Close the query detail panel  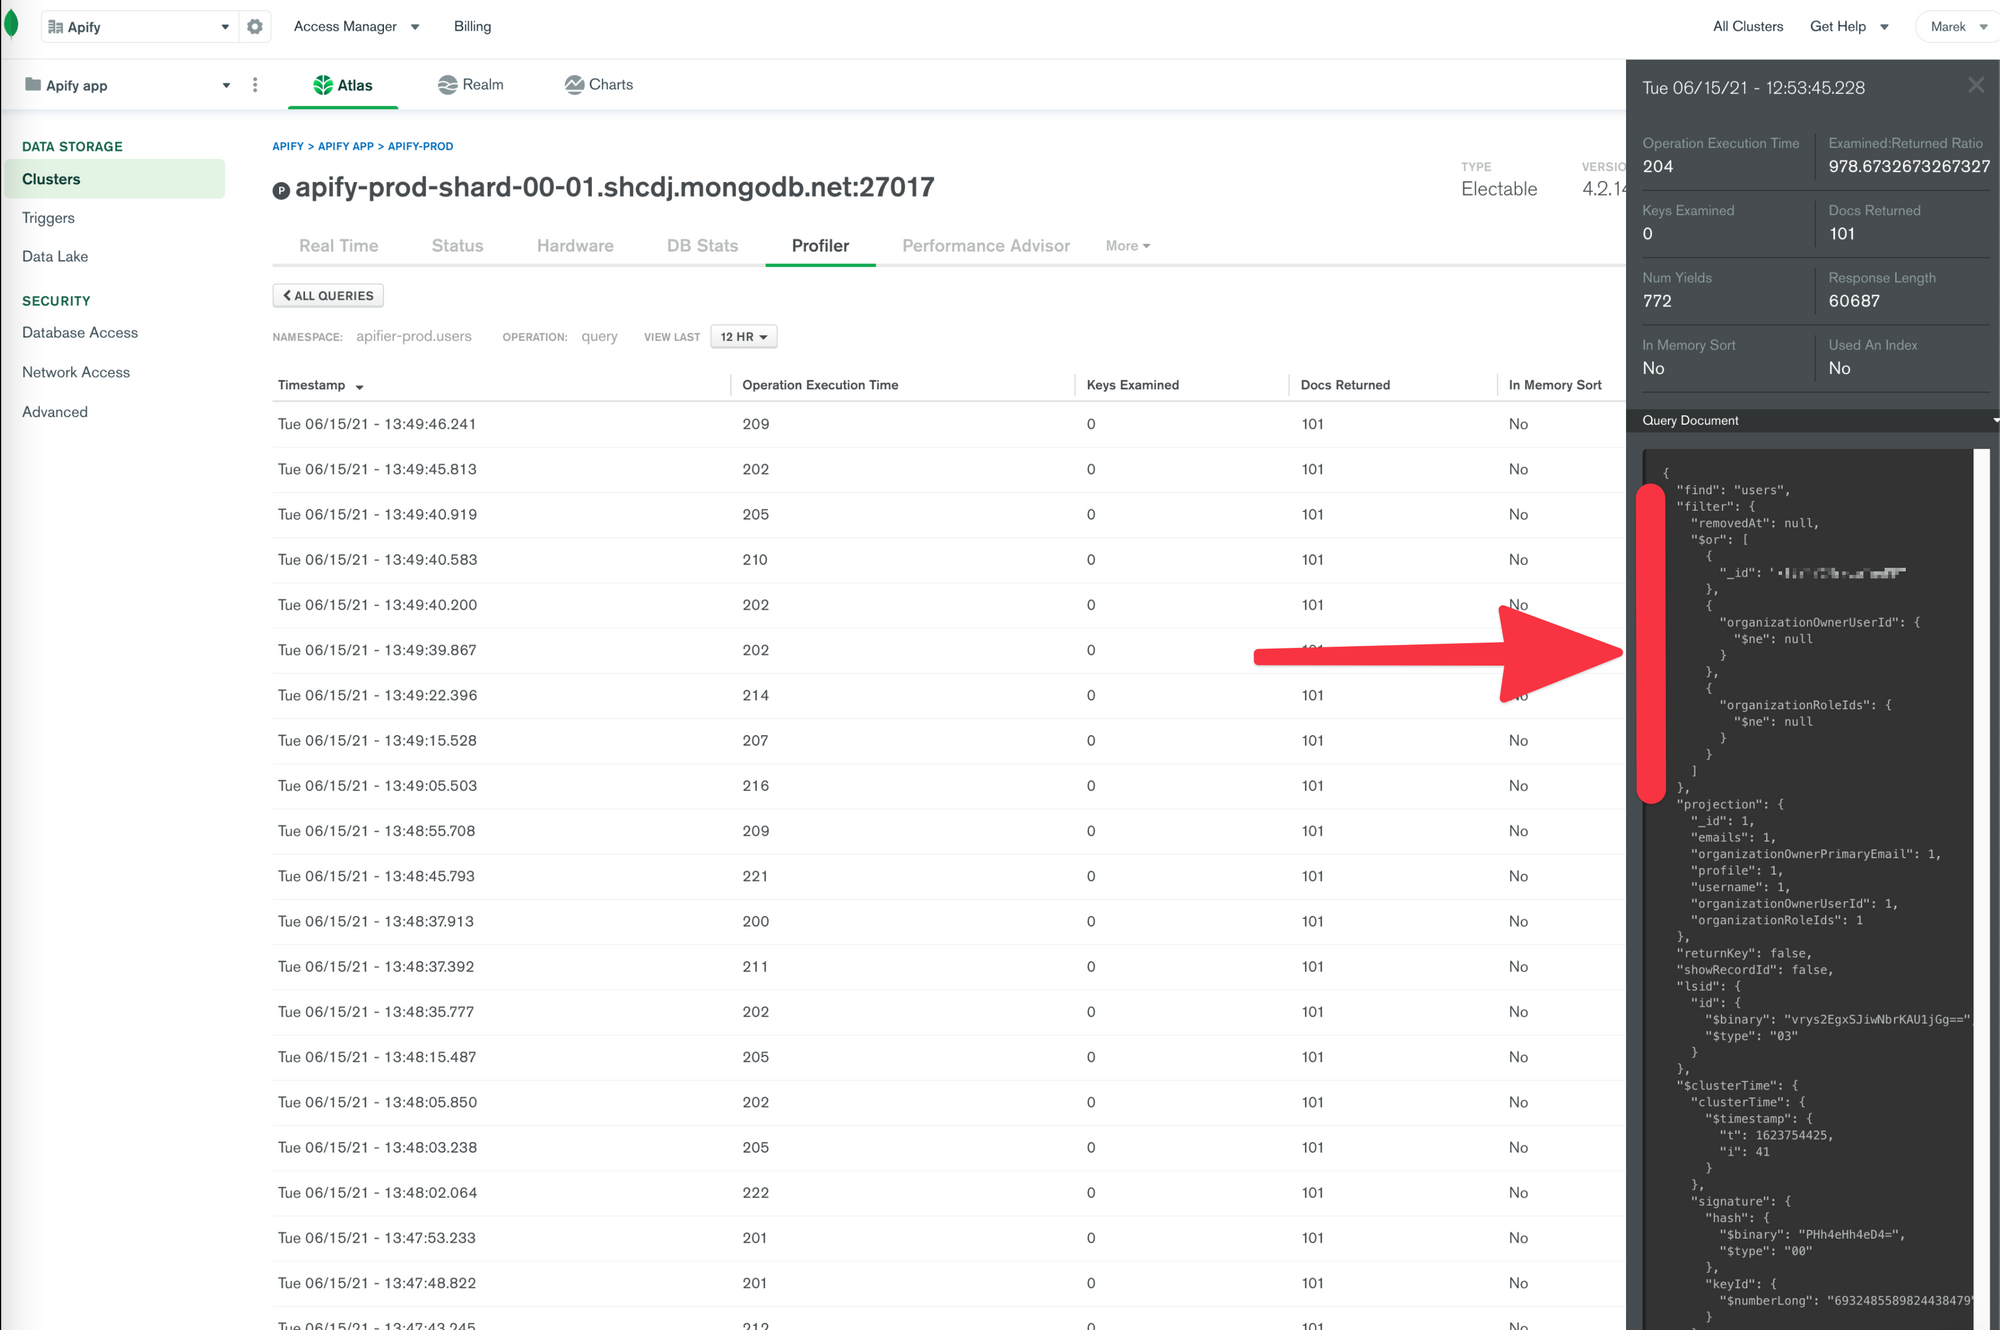1975,86
